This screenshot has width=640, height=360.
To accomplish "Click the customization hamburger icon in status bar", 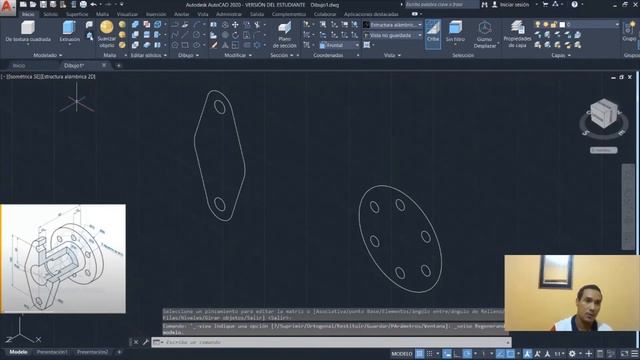I will 635,353.
